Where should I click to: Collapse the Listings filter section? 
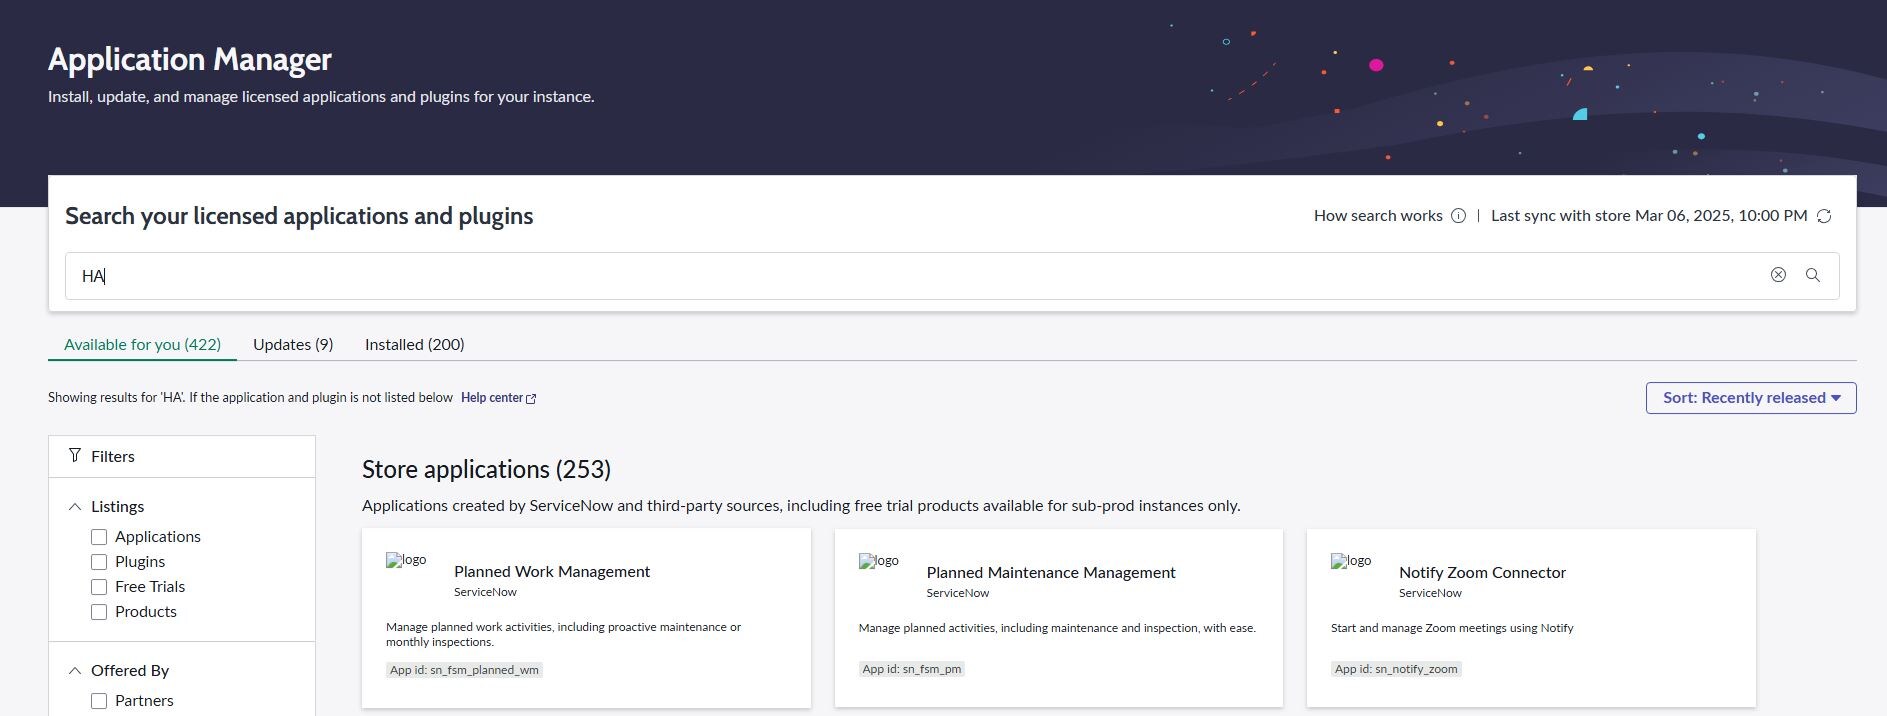coord(75,507)
